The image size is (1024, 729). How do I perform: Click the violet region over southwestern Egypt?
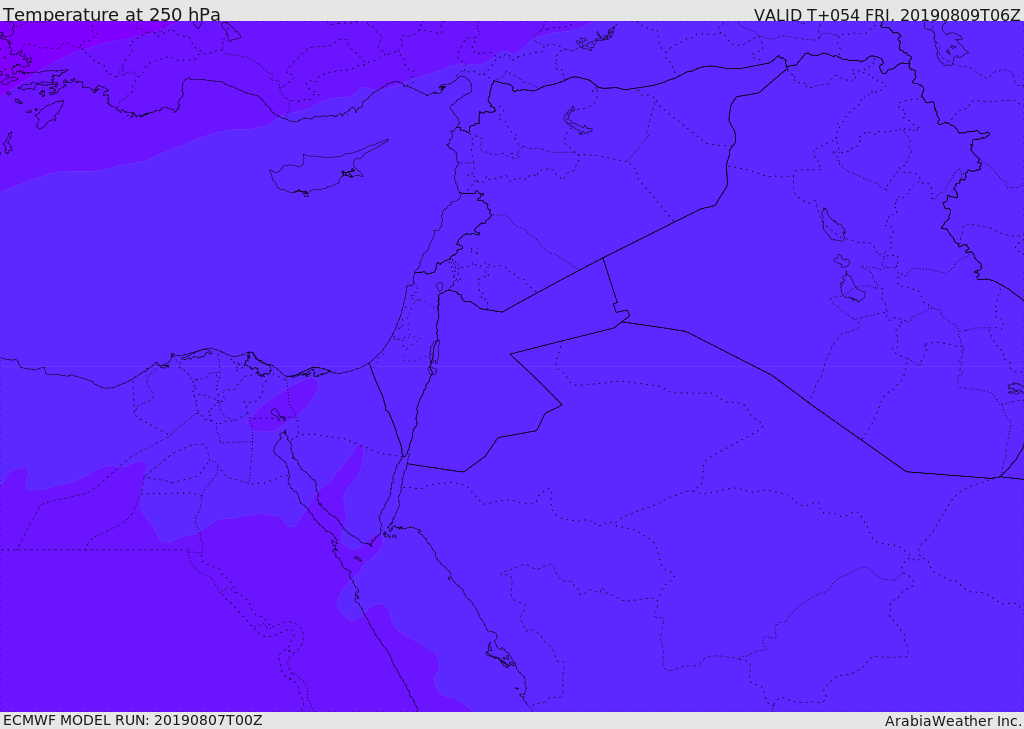tap(98, 621)
